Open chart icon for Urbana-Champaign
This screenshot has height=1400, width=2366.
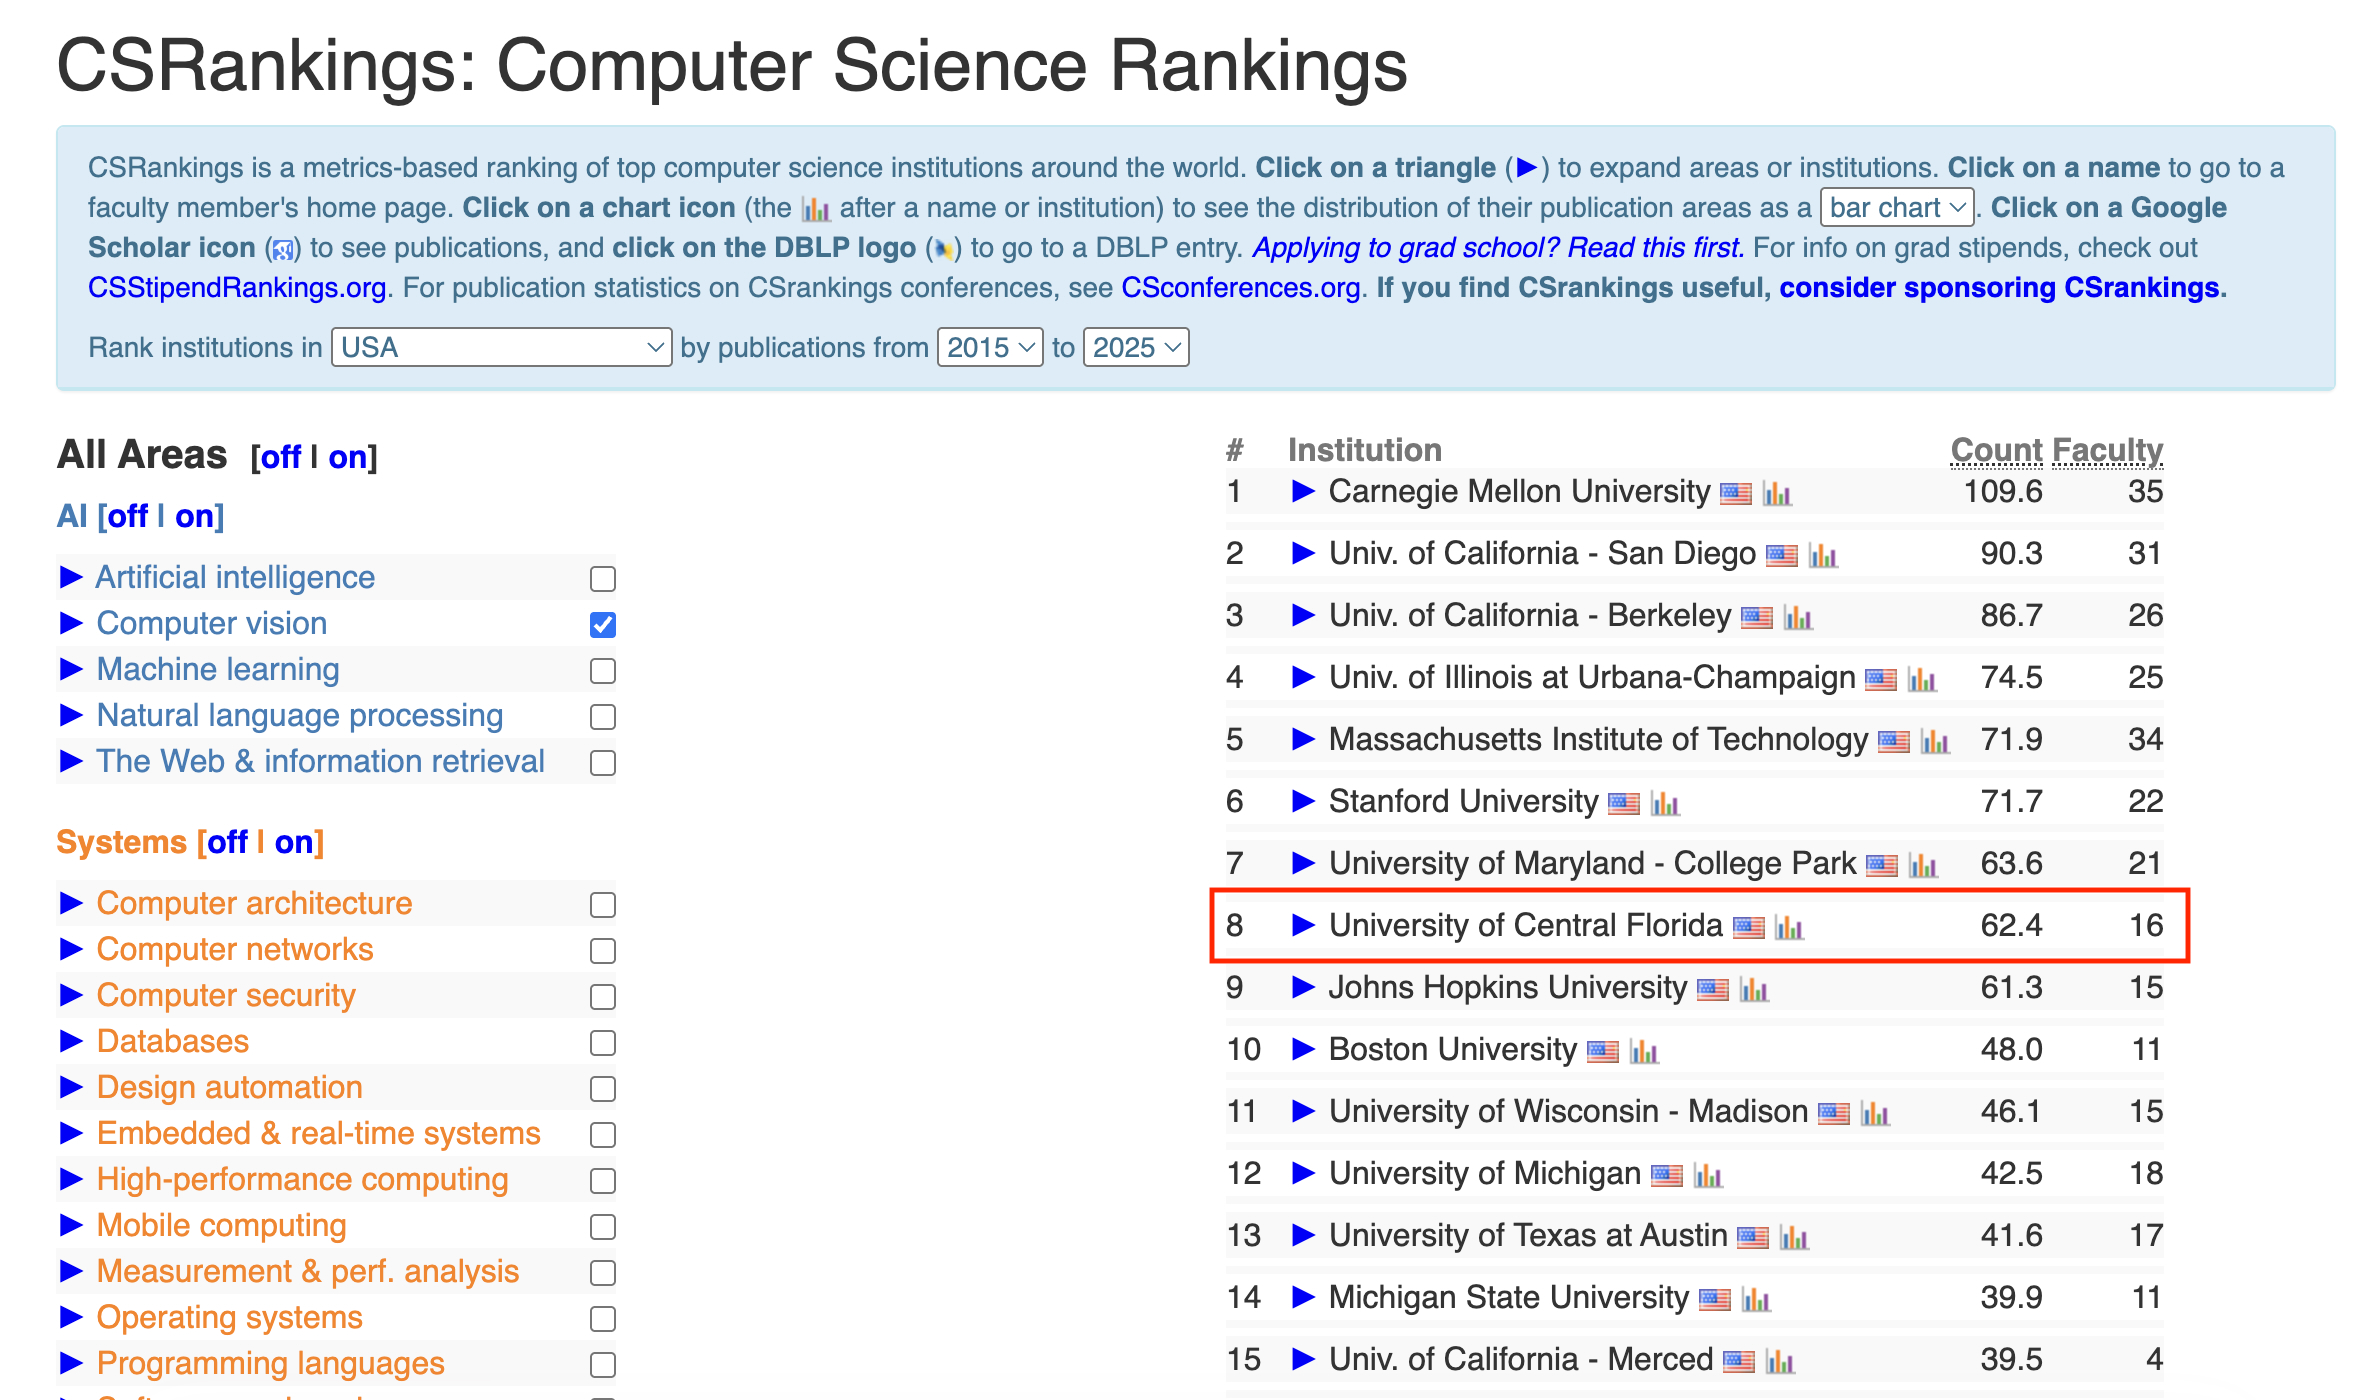(x=1922, y=679)
